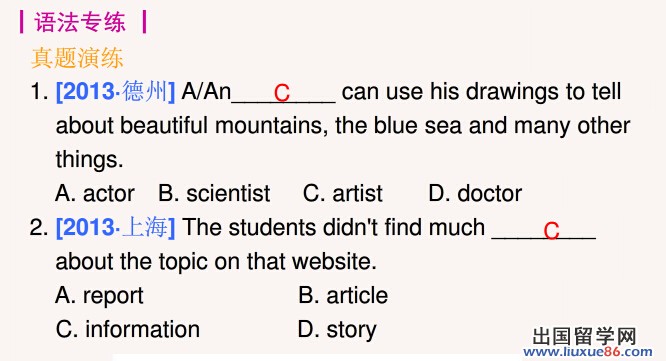Select answer option D. doctor
This screenshot has width=666, height=361.
pyautogui.click(x=475, y=194)
